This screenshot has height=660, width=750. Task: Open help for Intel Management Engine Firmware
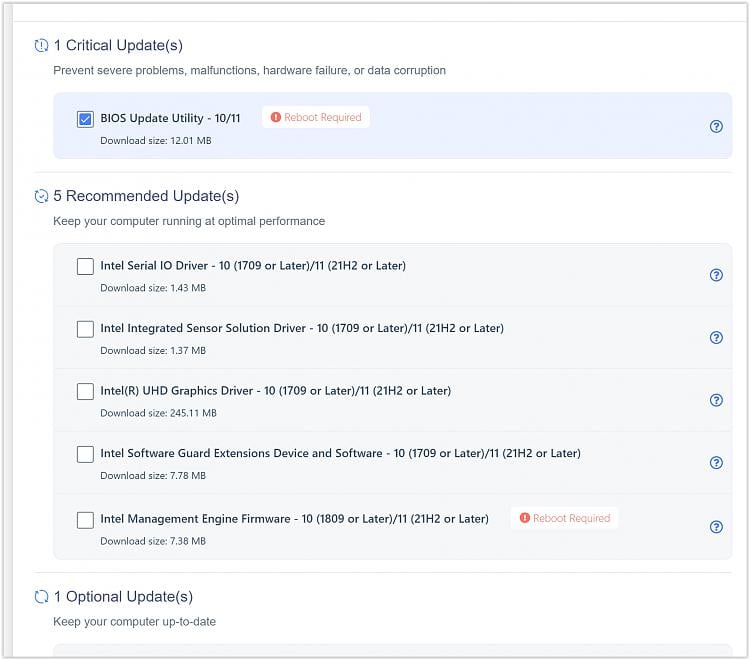(x=716, y=527)
